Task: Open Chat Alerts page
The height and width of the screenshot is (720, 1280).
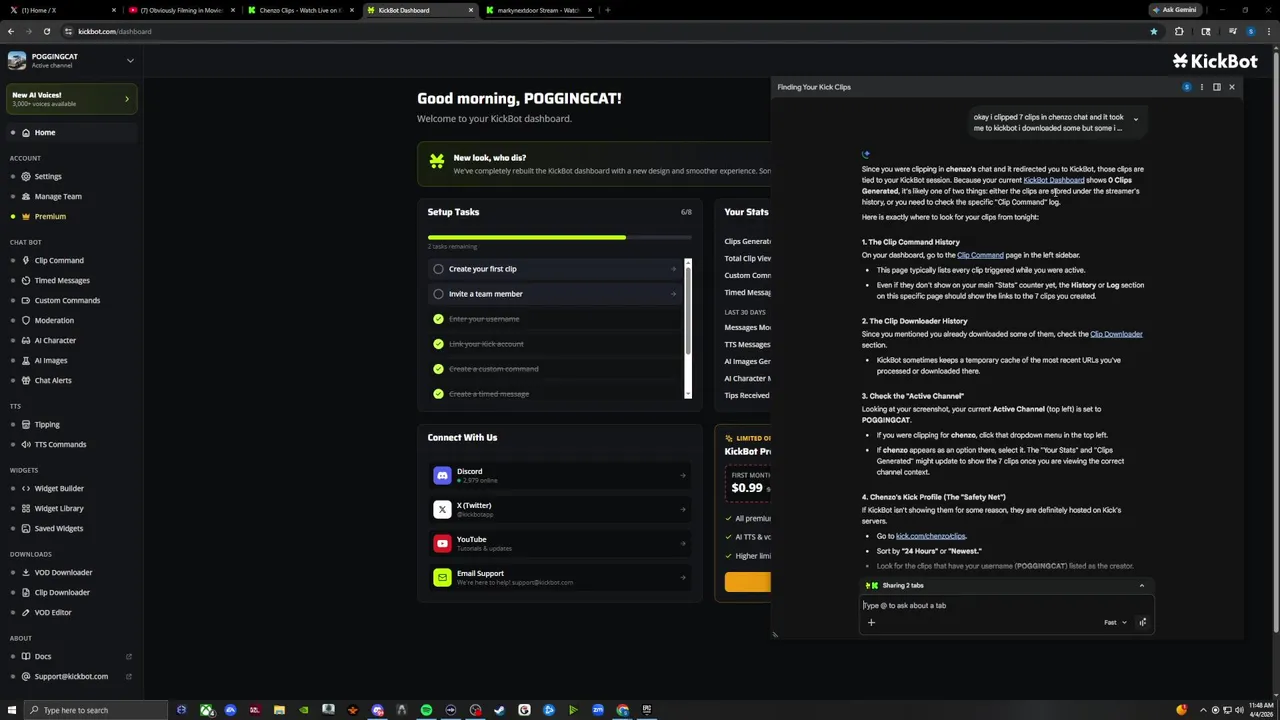Action: pos(70,380)
